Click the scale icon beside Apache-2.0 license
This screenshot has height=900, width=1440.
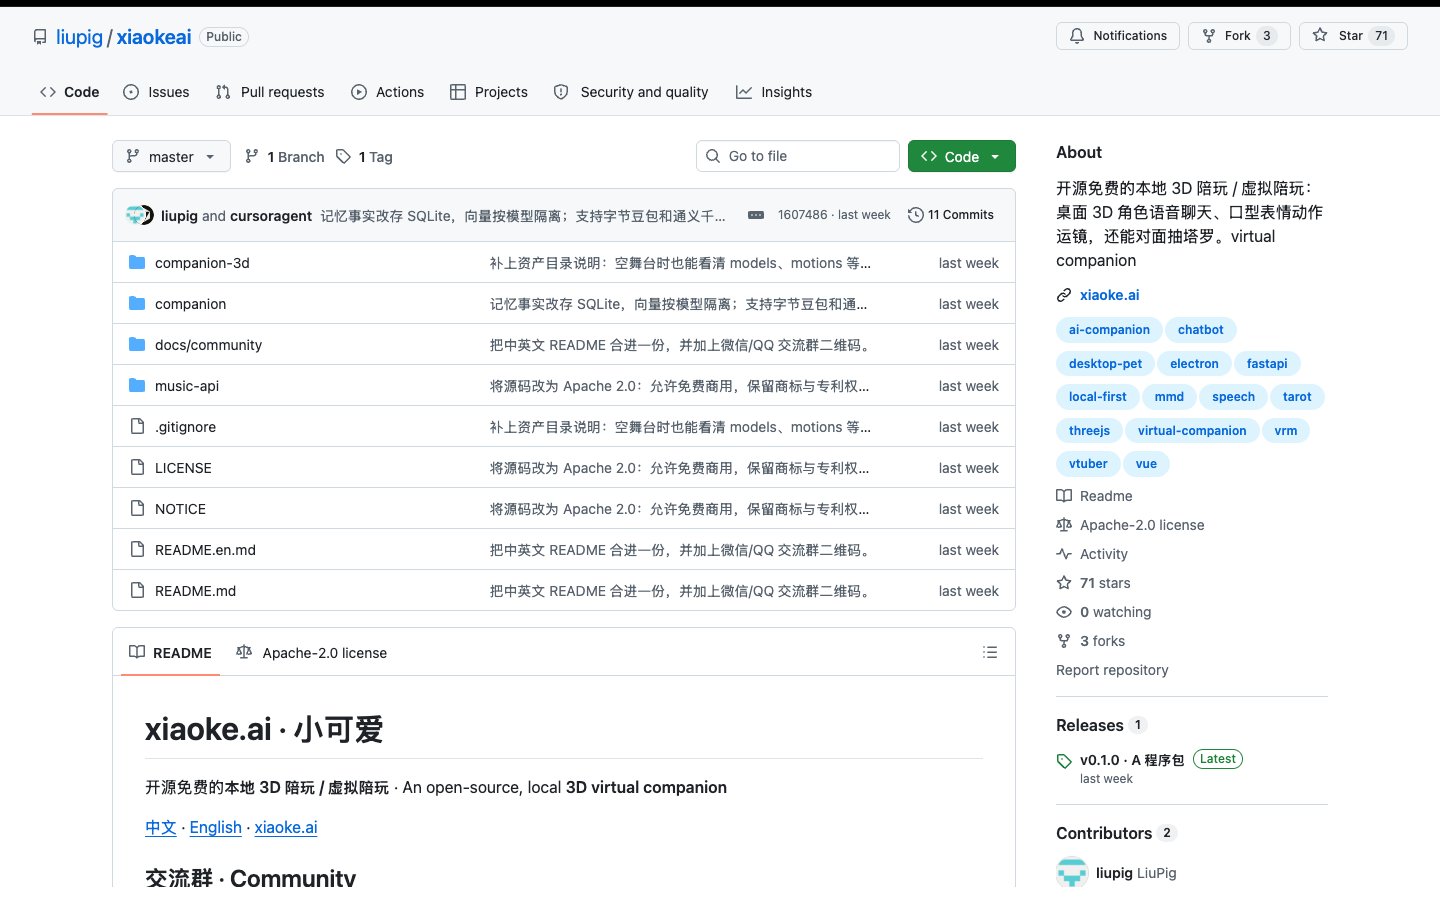[x=1064, y=525]
